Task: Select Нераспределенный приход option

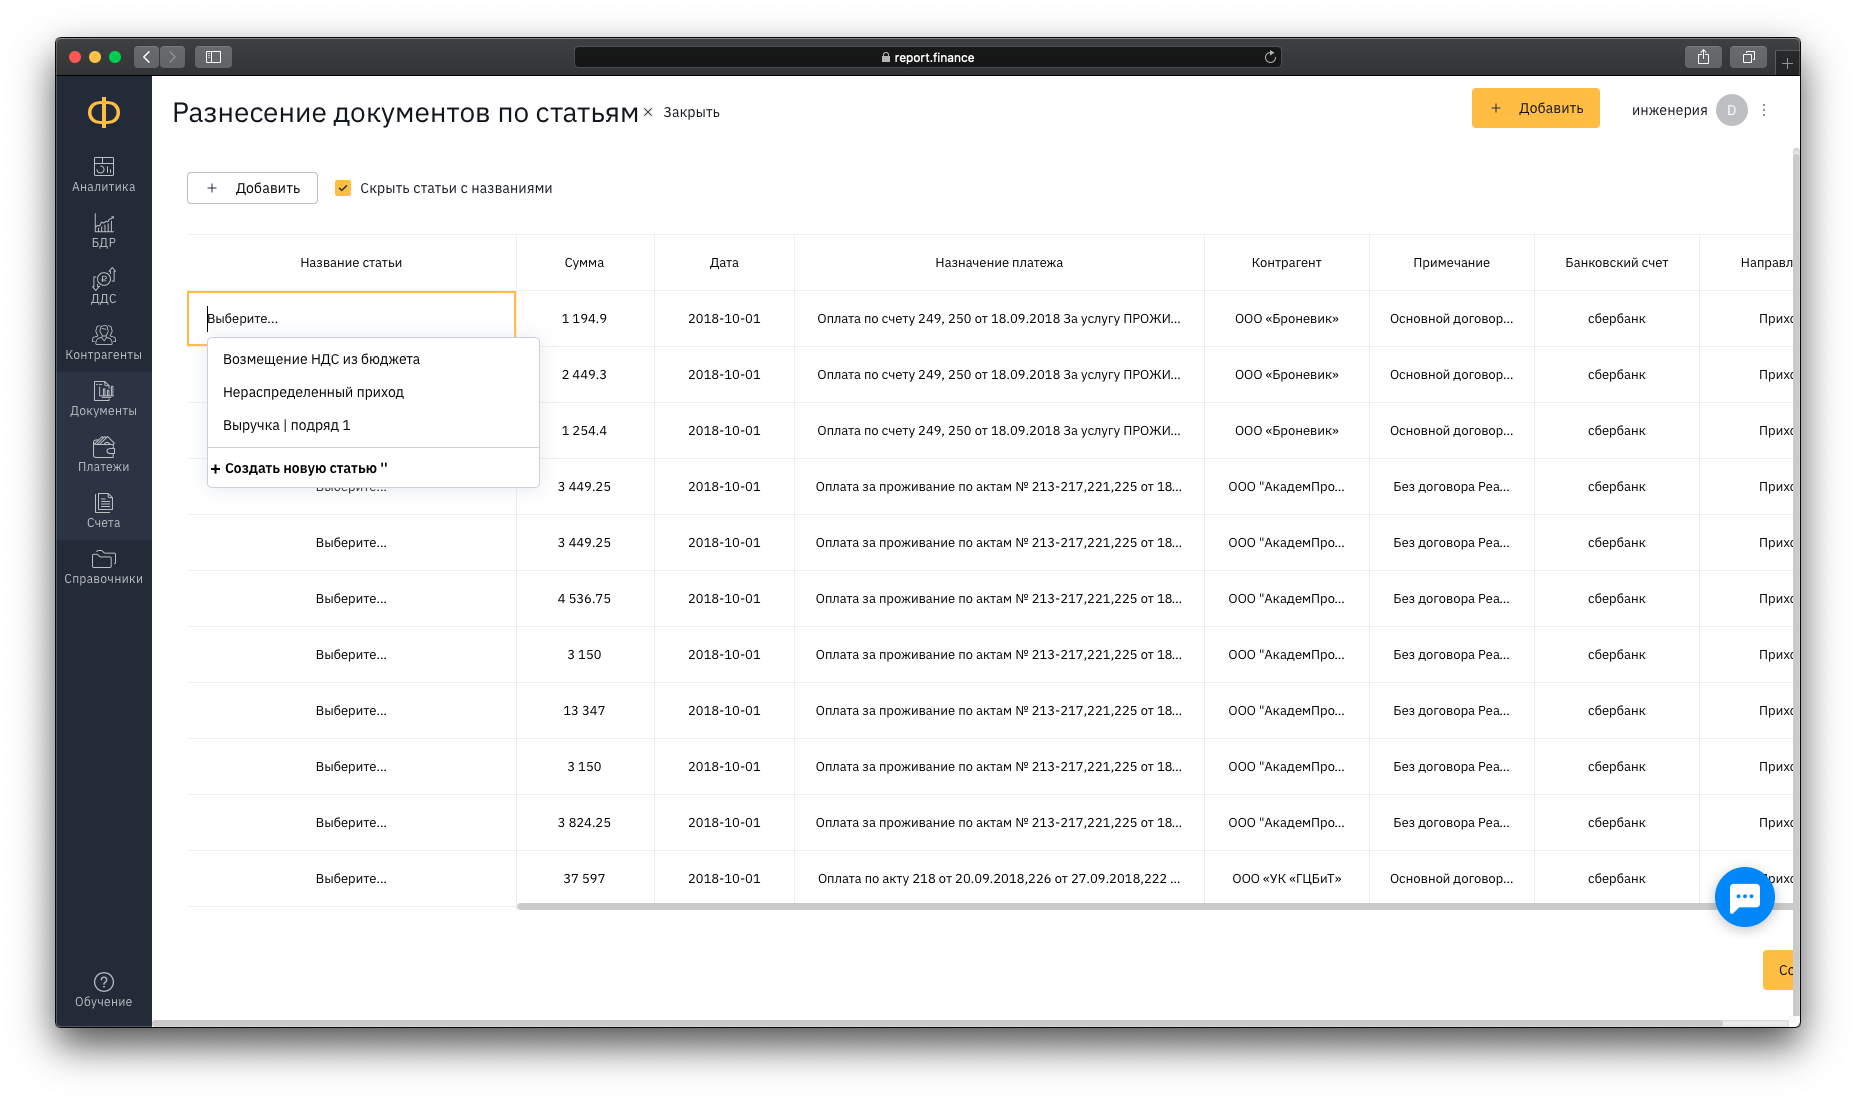Action: click(x=373, y=392)
